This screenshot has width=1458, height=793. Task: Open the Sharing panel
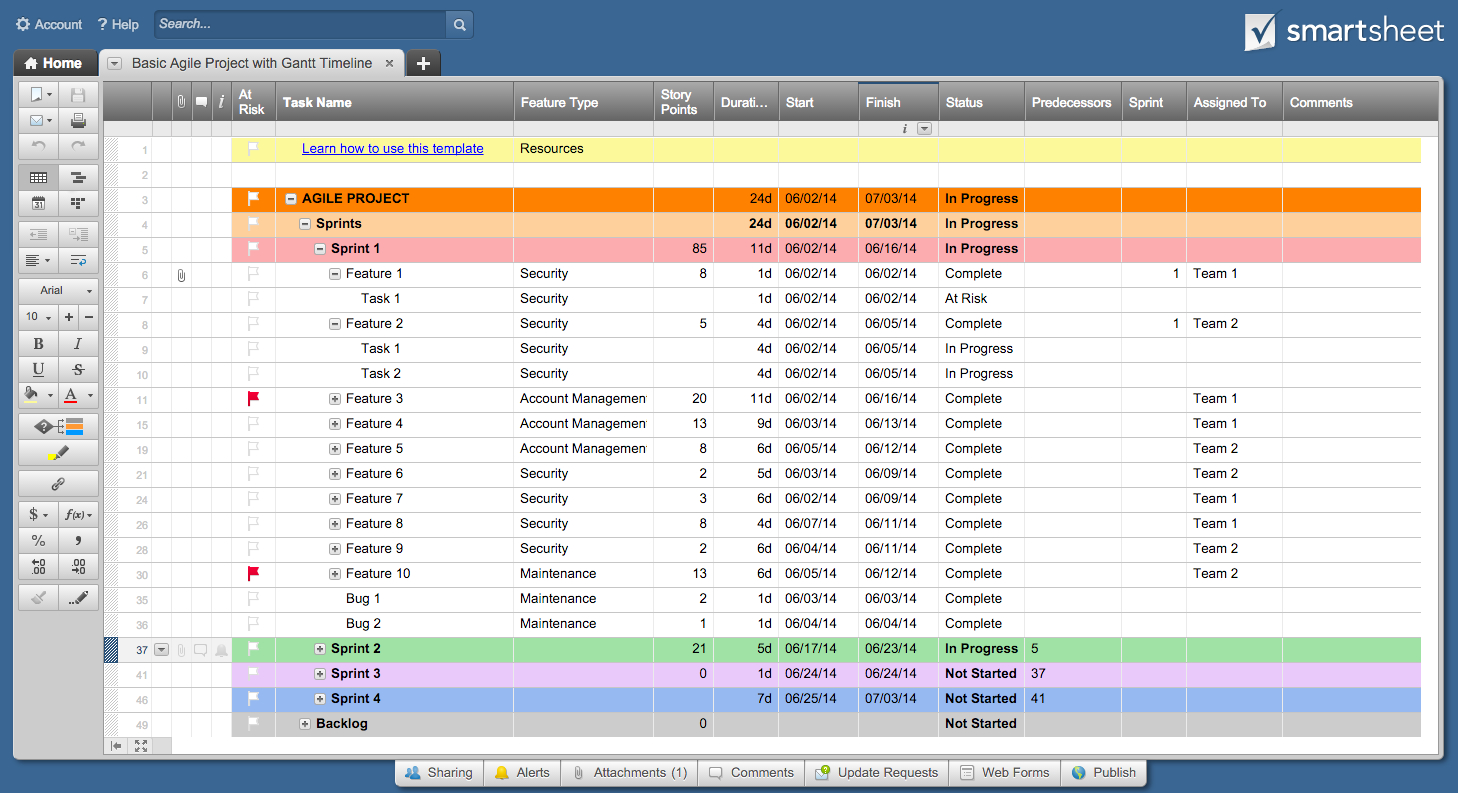click(x=438, y=772)
